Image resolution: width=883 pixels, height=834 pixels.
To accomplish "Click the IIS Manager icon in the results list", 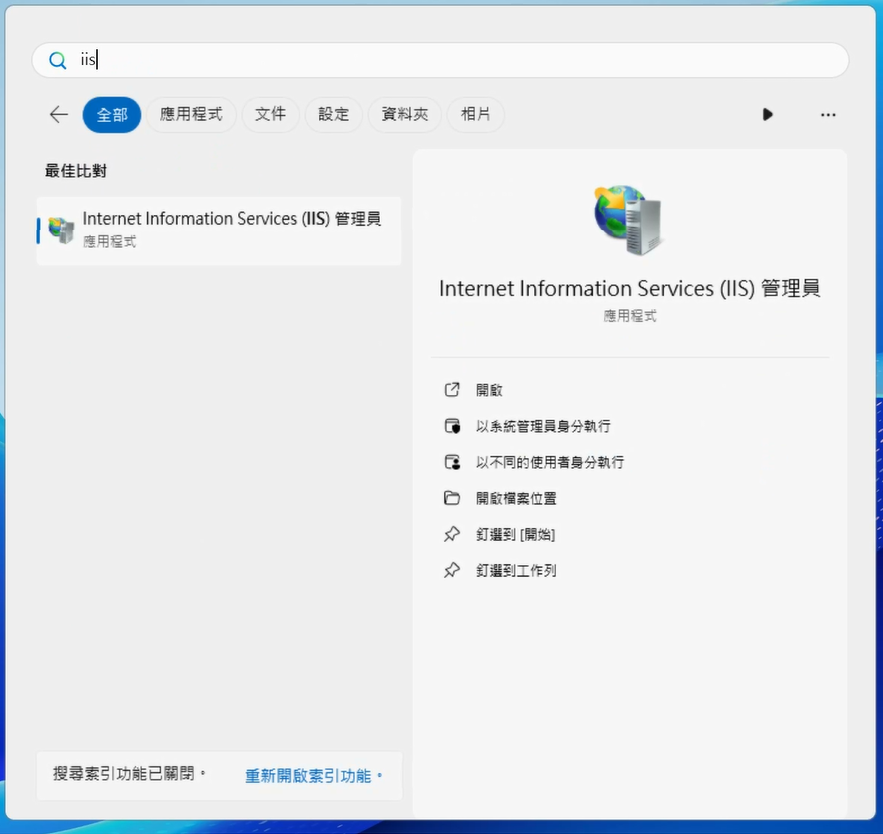I will point(61,230).
